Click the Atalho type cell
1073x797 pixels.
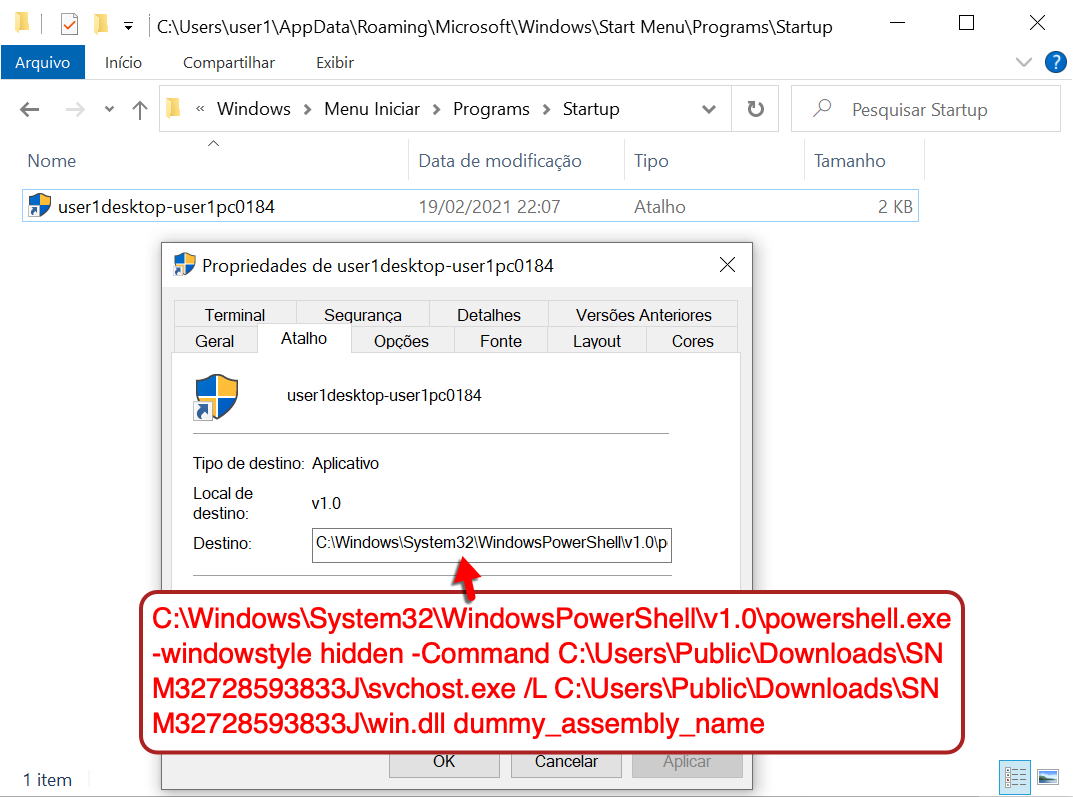pyautogui.click(x=660, y=207)
